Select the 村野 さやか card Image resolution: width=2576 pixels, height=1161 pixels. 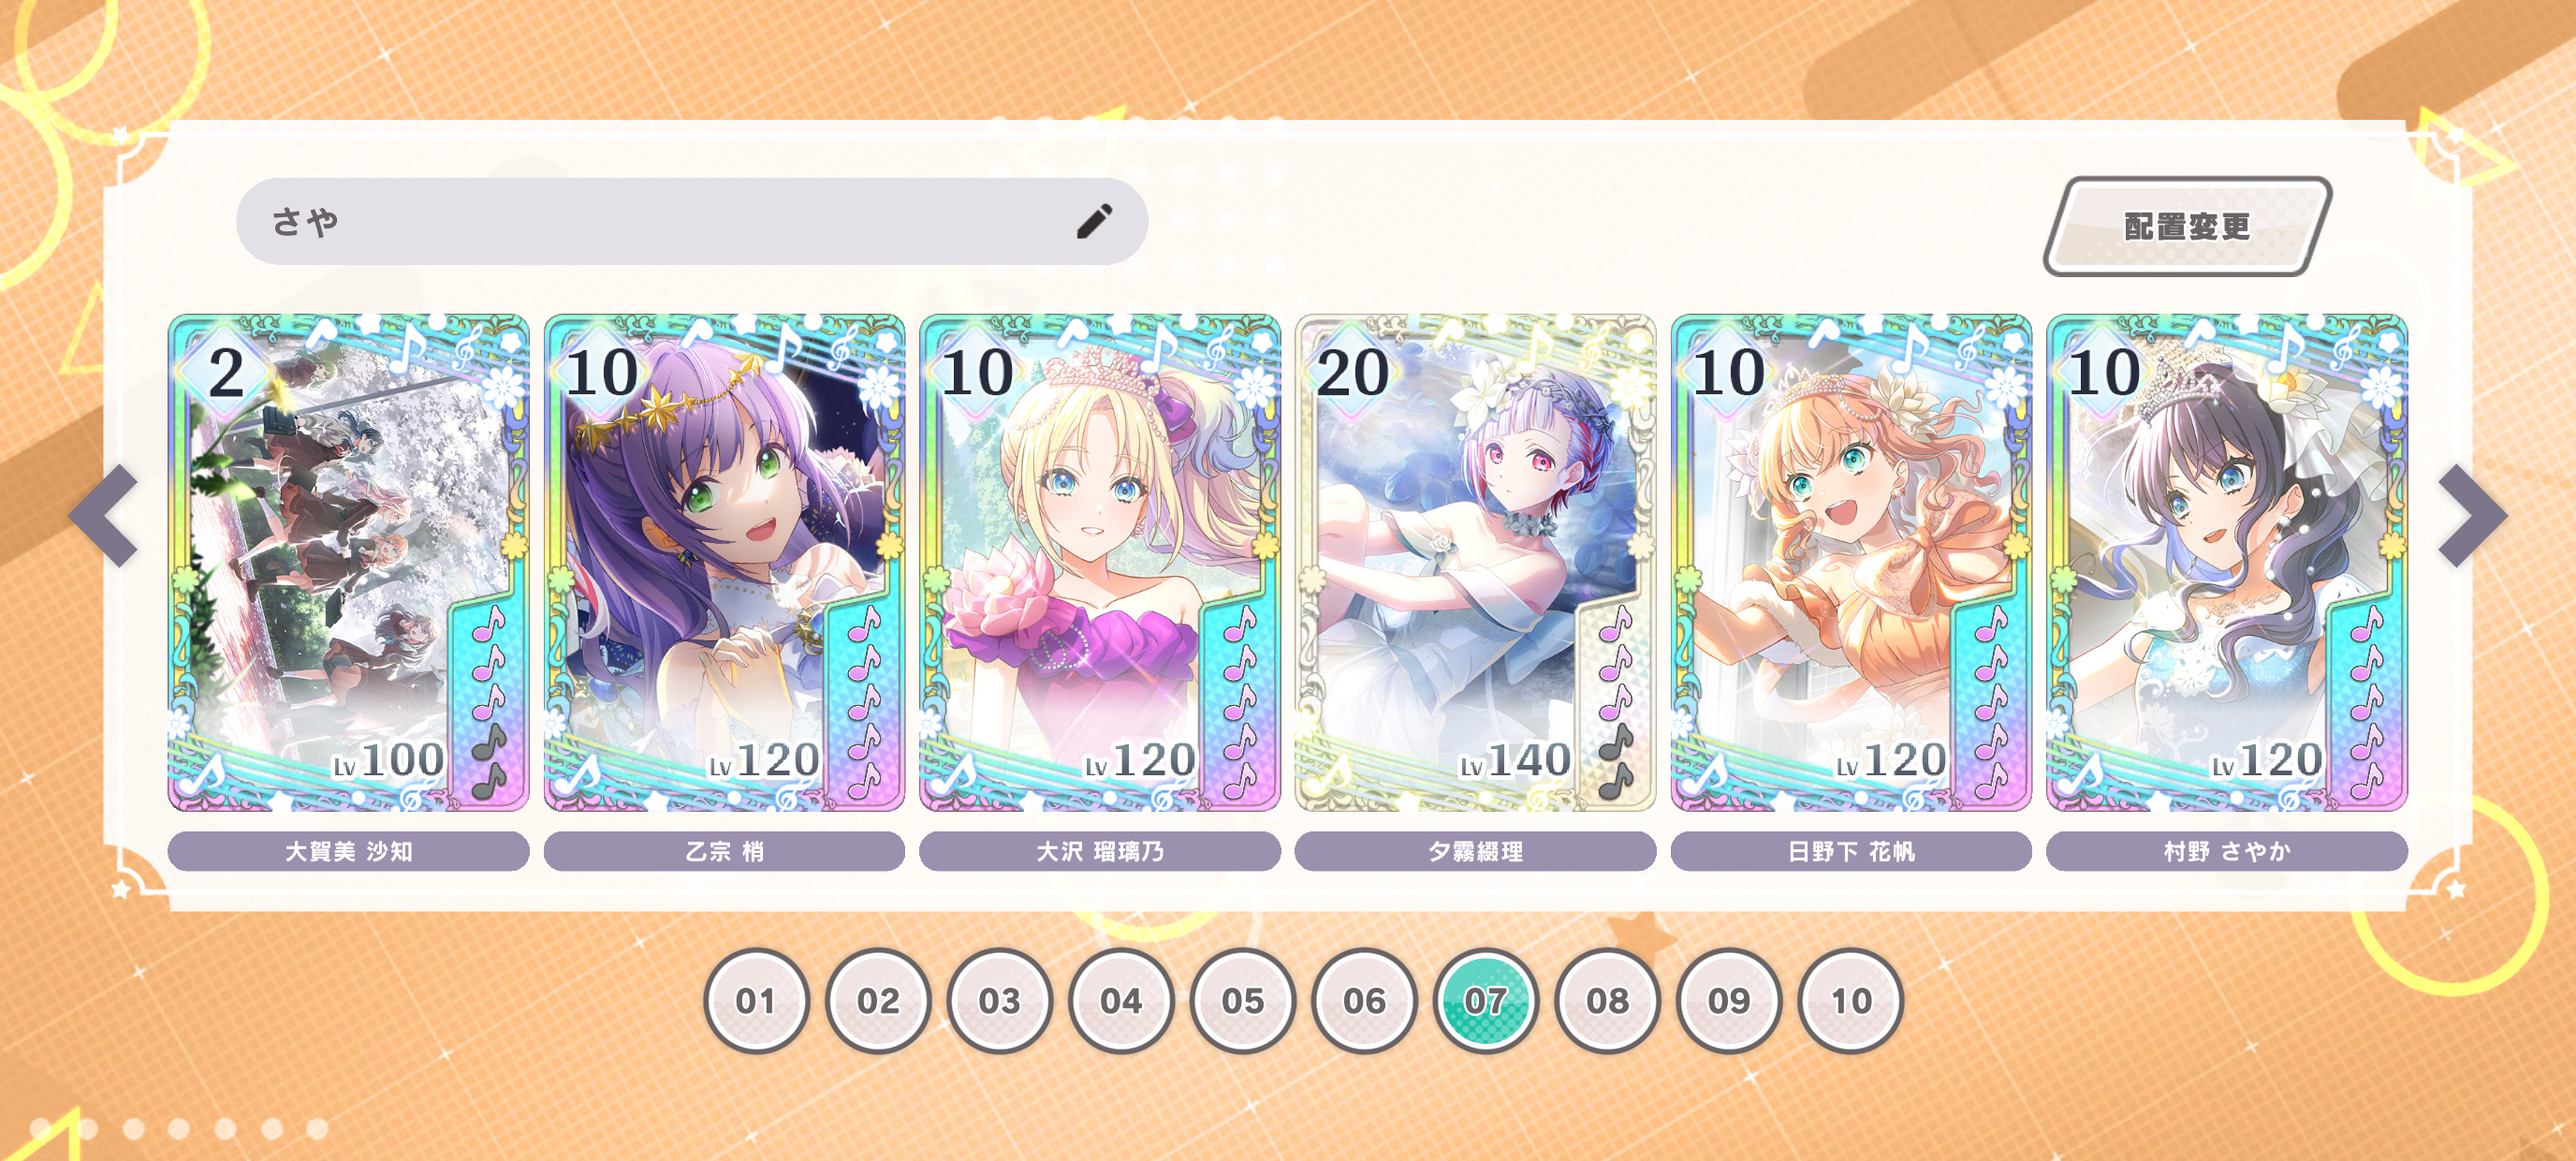pyautogui.click(x=2227, y=562)
